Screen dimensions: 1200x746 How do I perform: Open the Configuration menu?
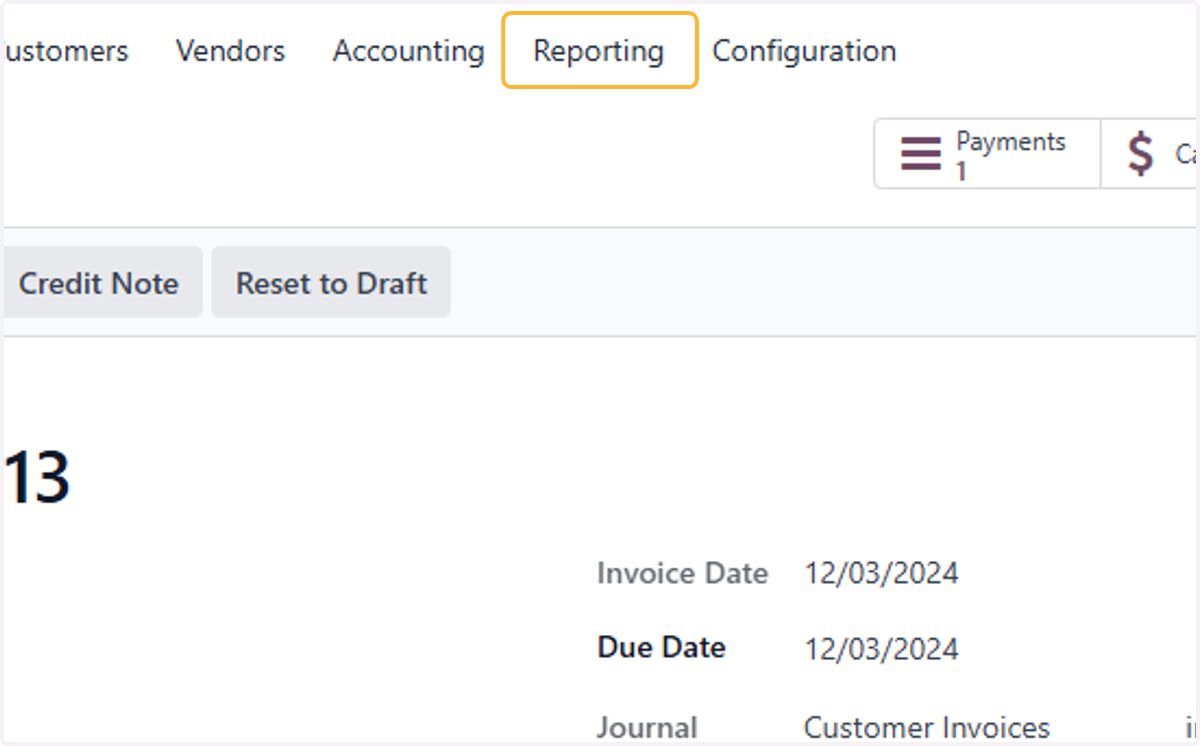point(804,51)
